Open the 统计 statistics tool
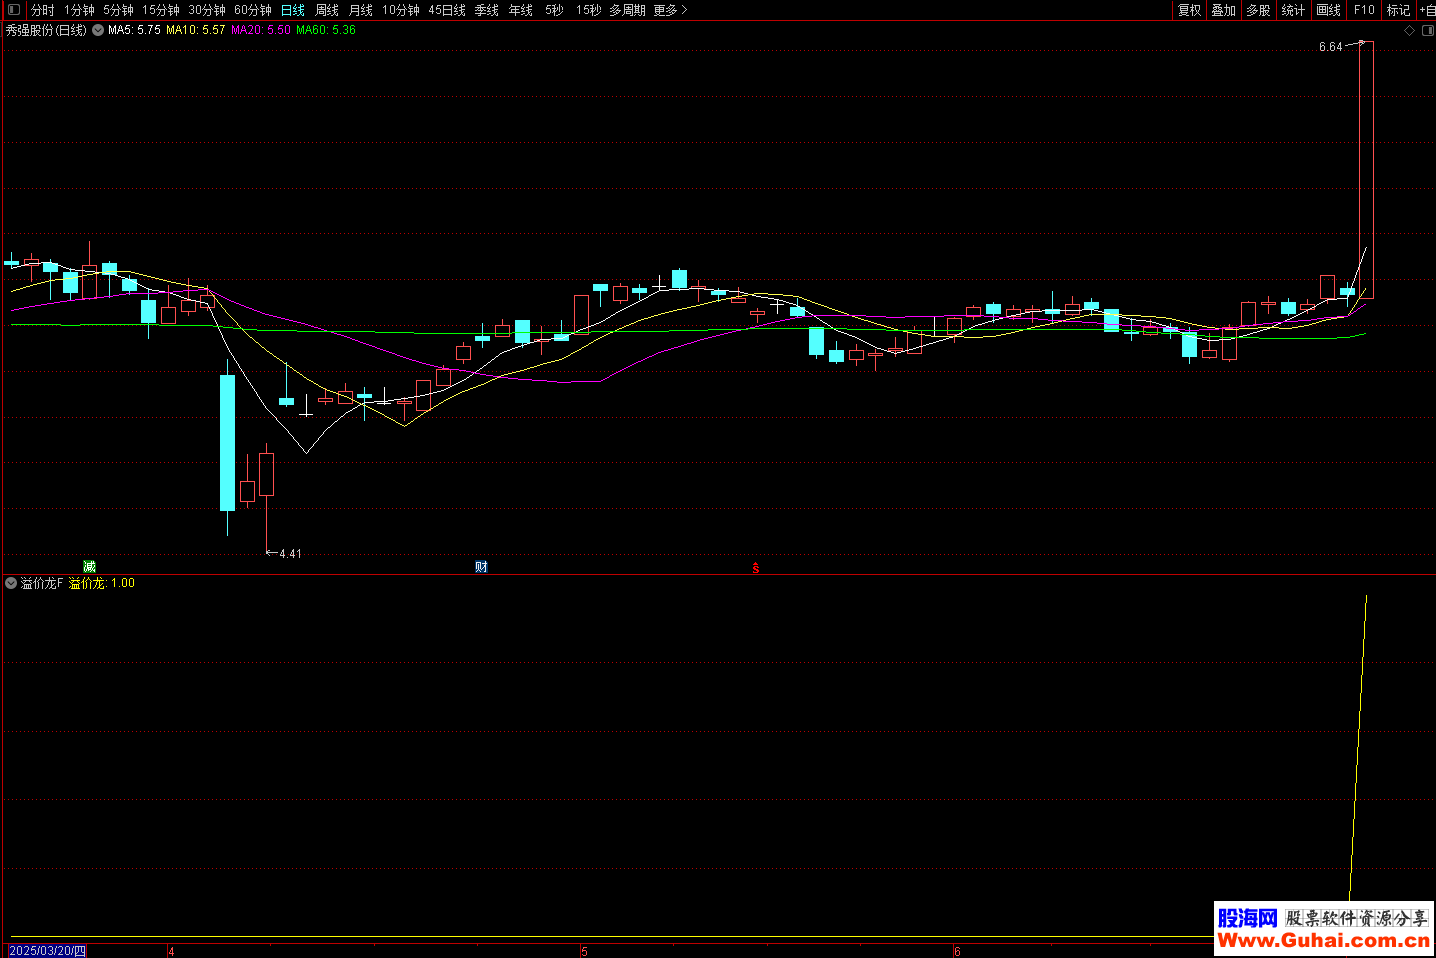This screenshot has height=958, width=1436. pyautogui.click(x=1293, y=10)
